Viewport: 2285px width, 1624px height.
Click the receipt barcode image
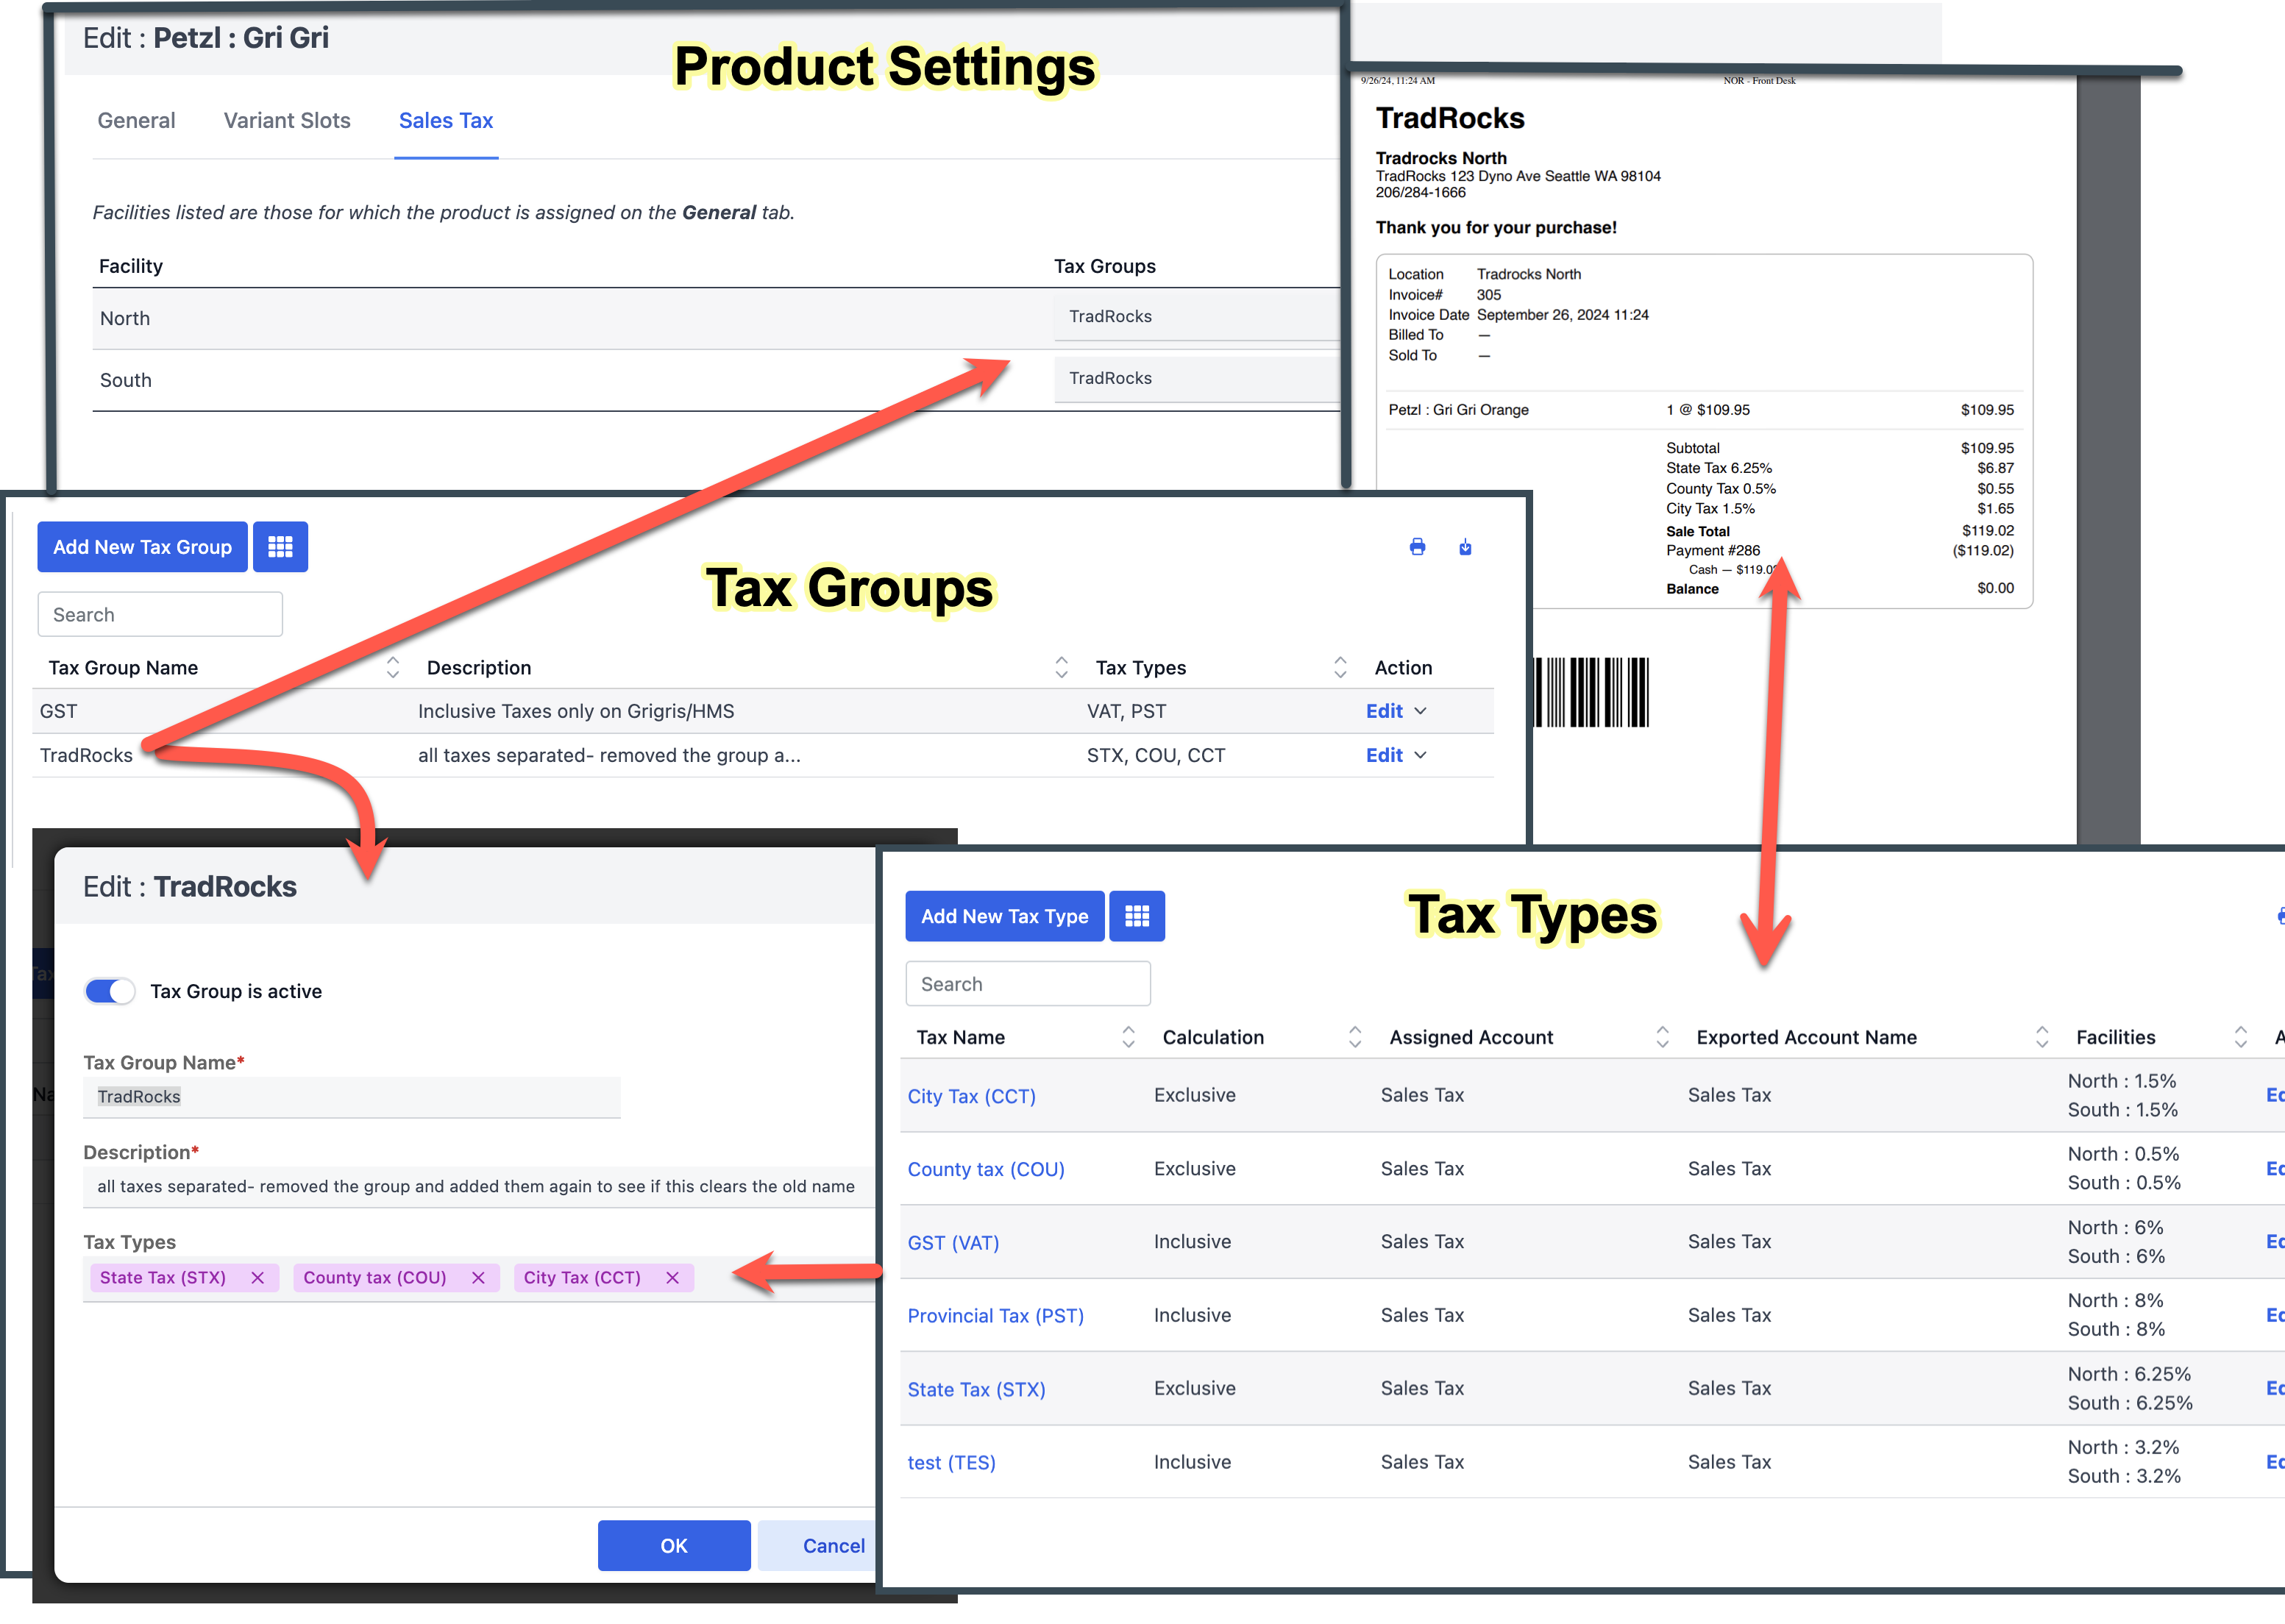pos(1591,692)
